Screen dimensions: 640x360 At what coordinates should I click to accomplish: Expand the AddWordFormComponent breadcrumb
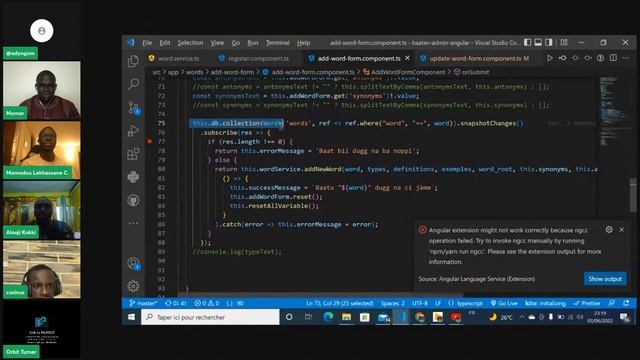coord(408,72)
